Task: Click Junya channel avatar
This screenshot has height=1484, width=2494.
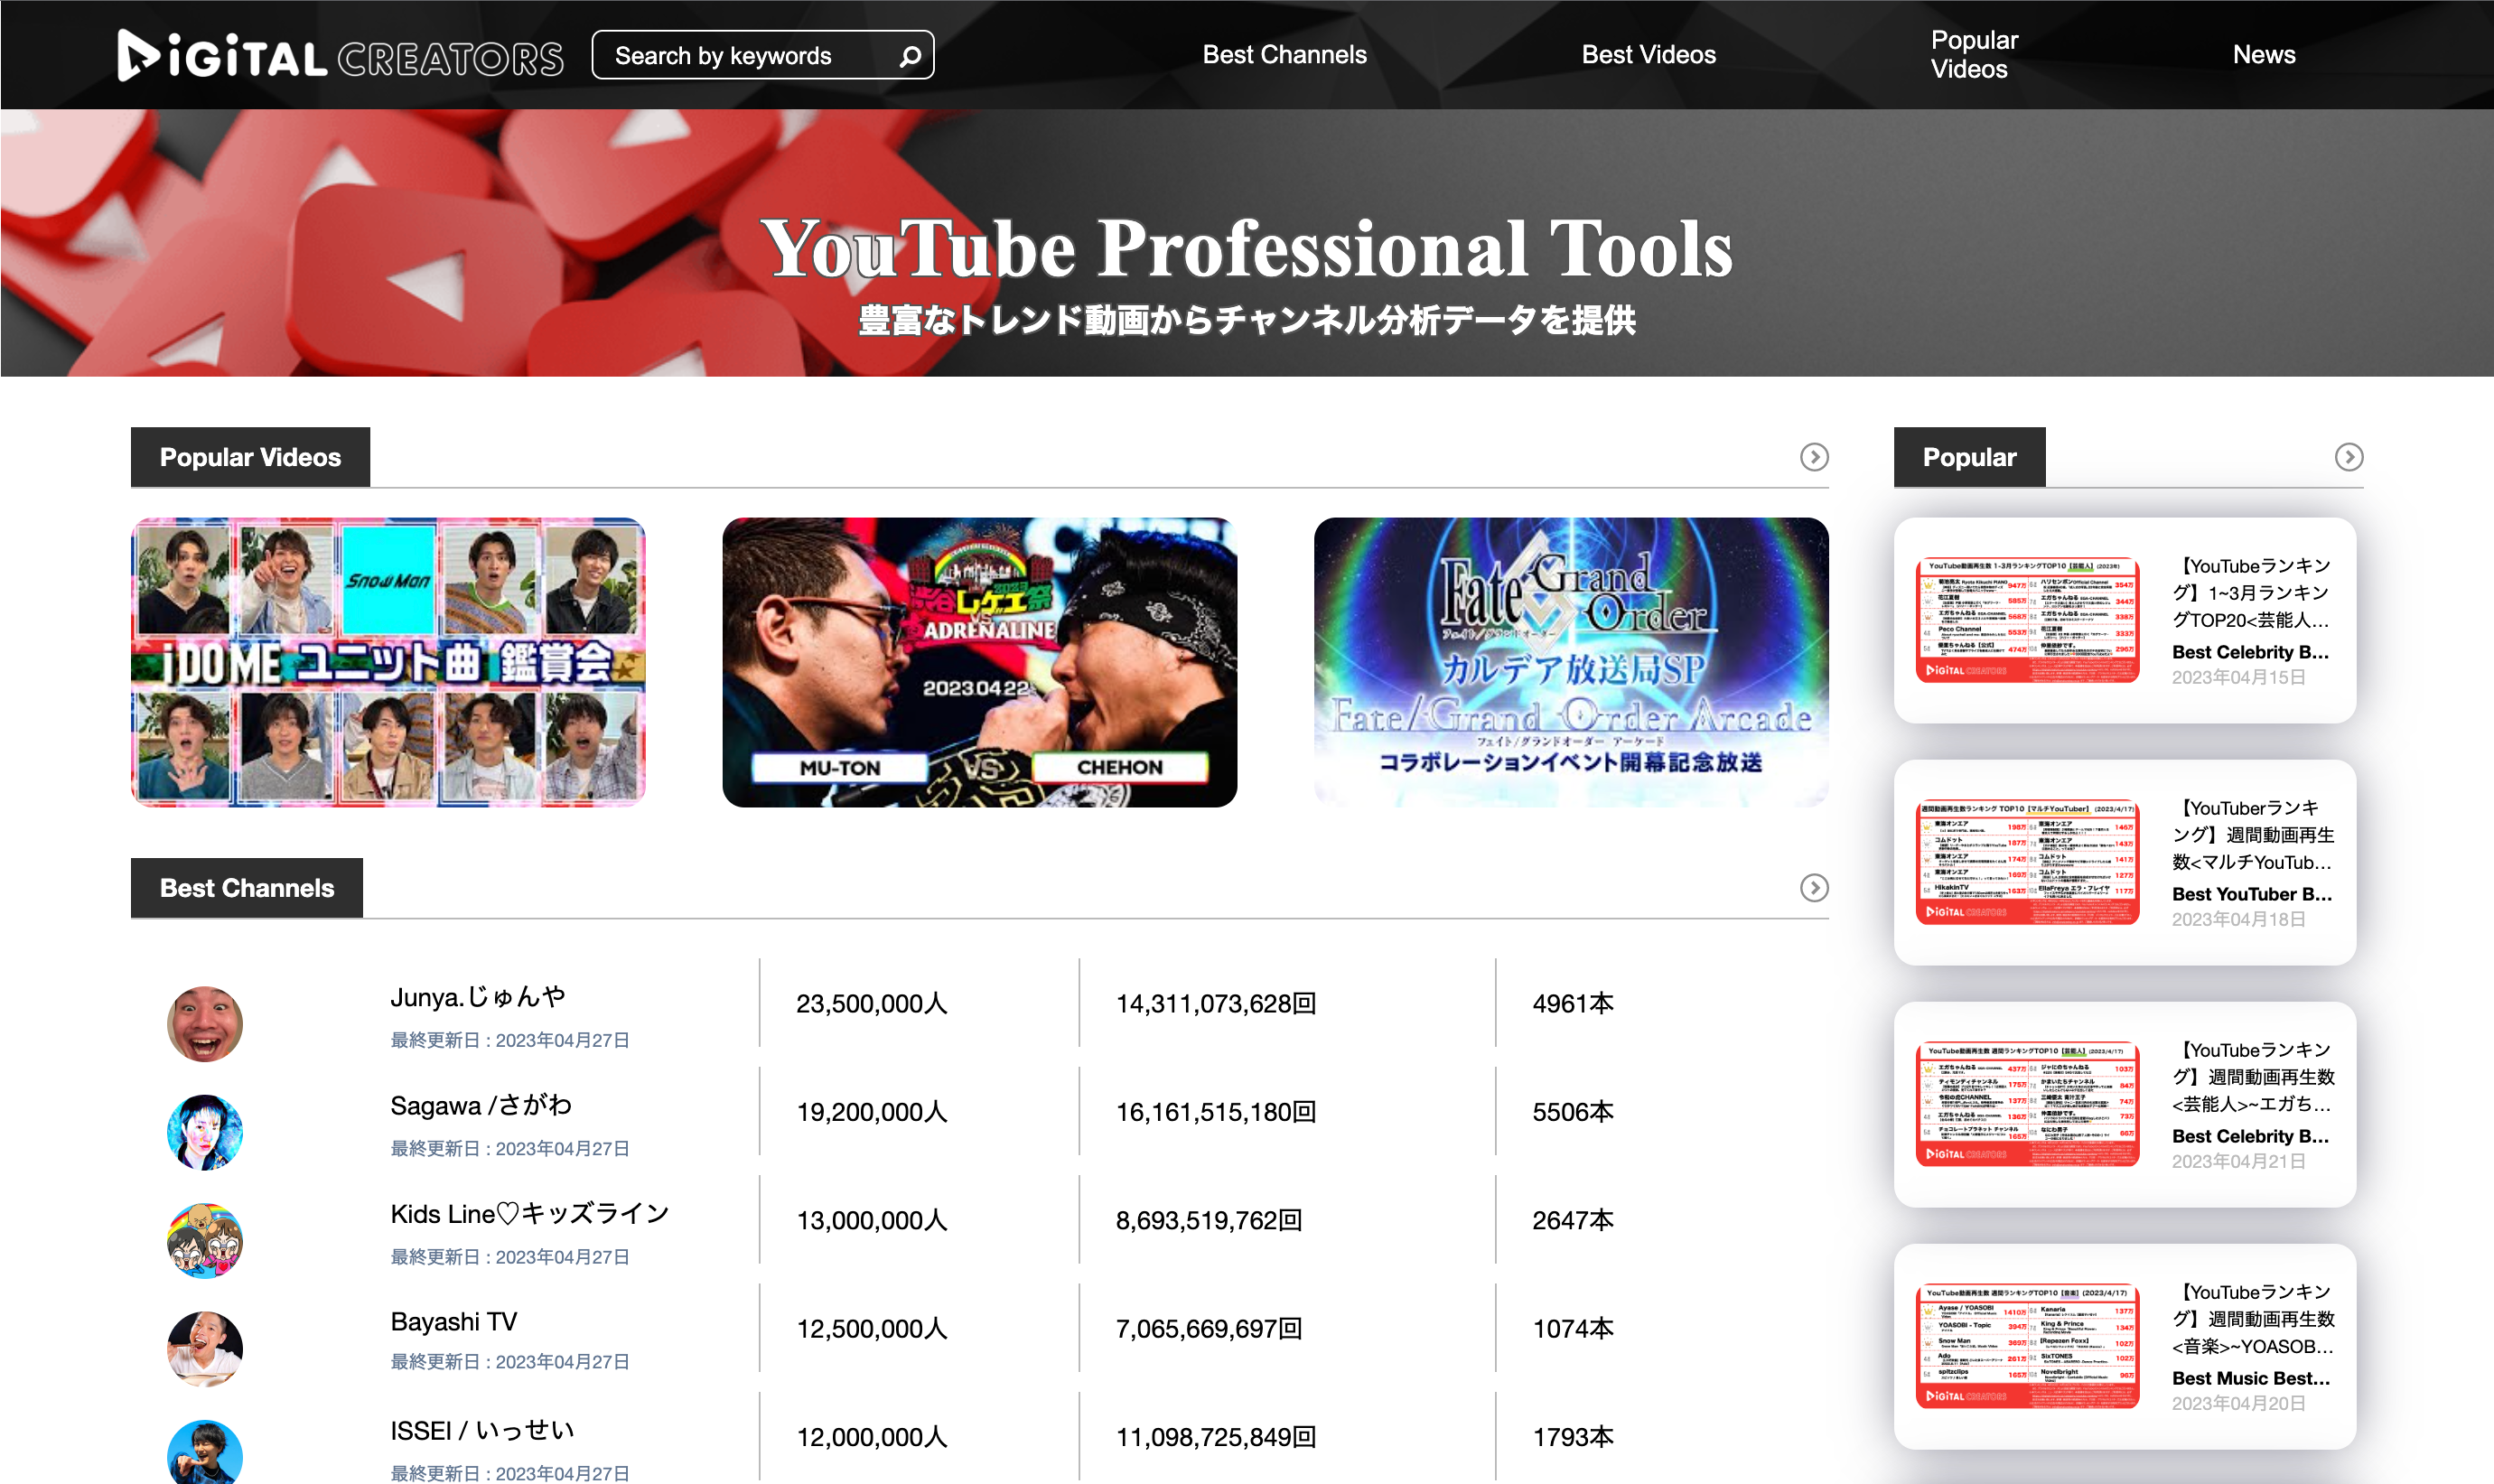Action: click(x=204, y=1023)
